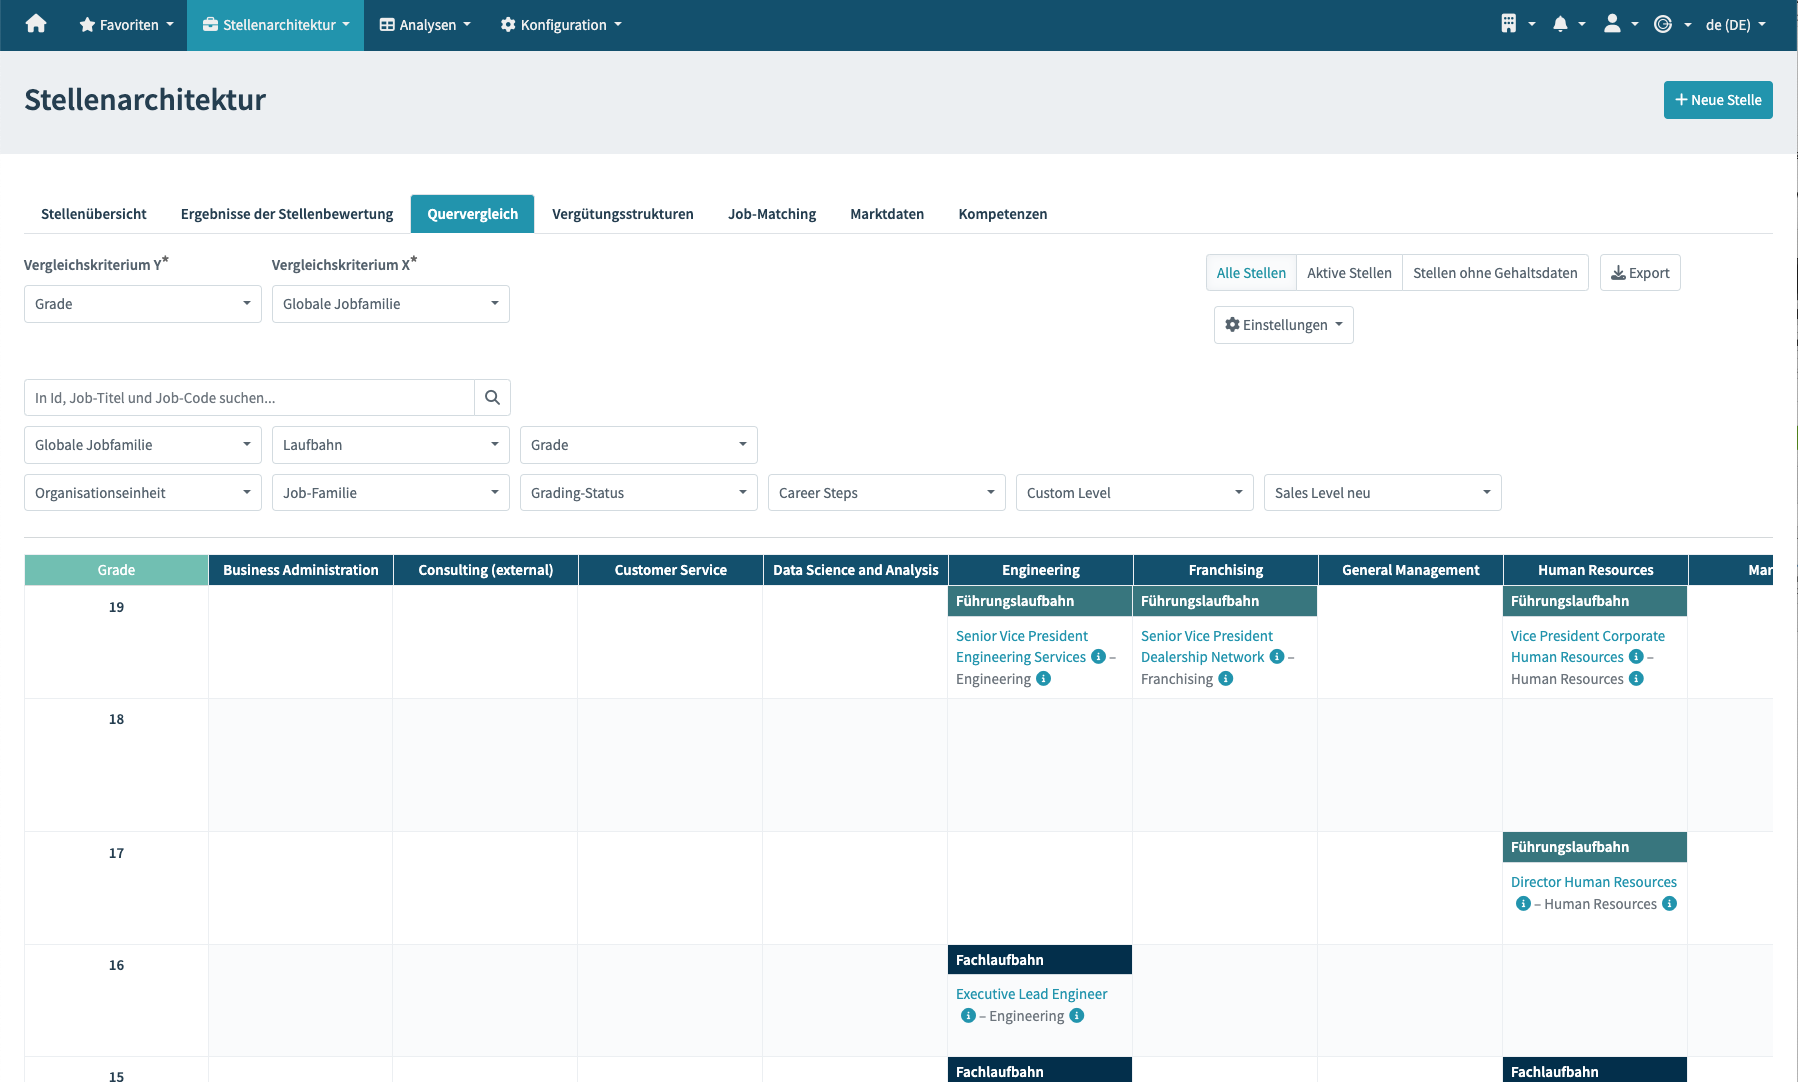The height and width of the screenshot is (1082, 1798).
Task: Open Vergleichskriterium Y Grade dropdown
Action: pos(143,304)
